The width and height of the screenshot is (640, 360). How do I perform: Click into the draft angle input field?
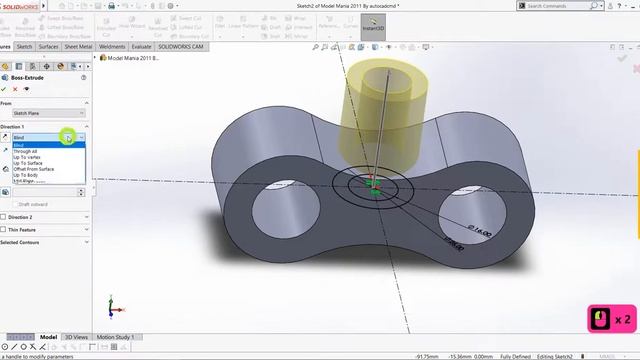click(x=45, y=192)
